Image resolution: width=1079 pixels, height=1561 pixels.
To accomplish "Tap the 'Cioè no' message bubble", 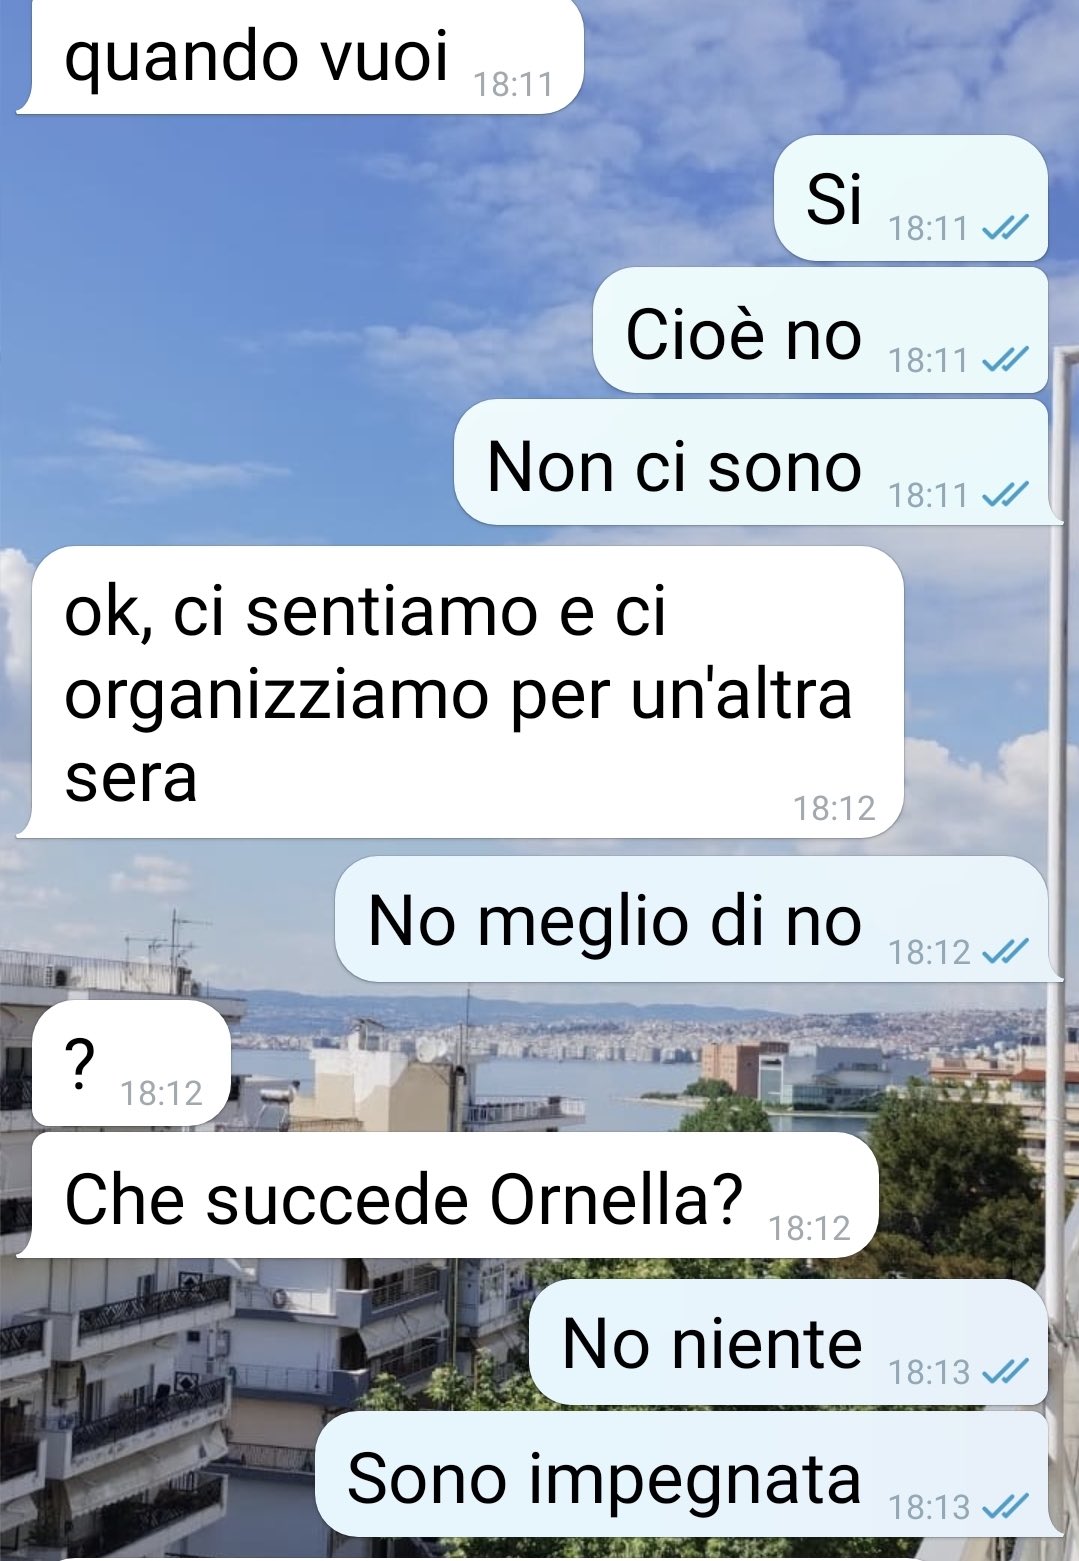I will (821, 331).
